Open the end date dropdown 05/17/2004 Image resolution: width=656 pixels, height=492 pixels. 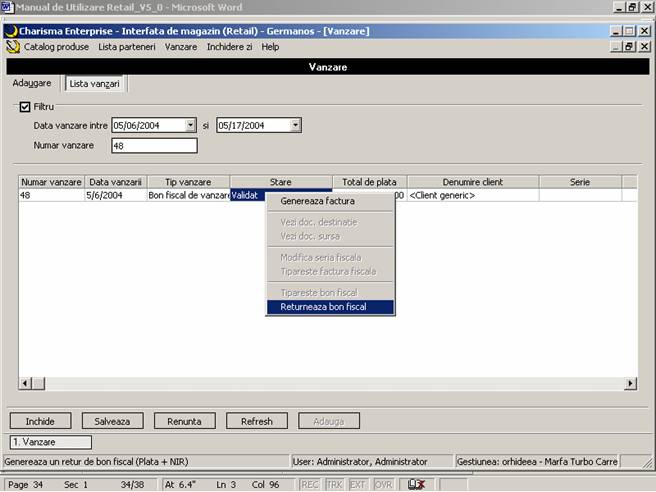[295, 125]
